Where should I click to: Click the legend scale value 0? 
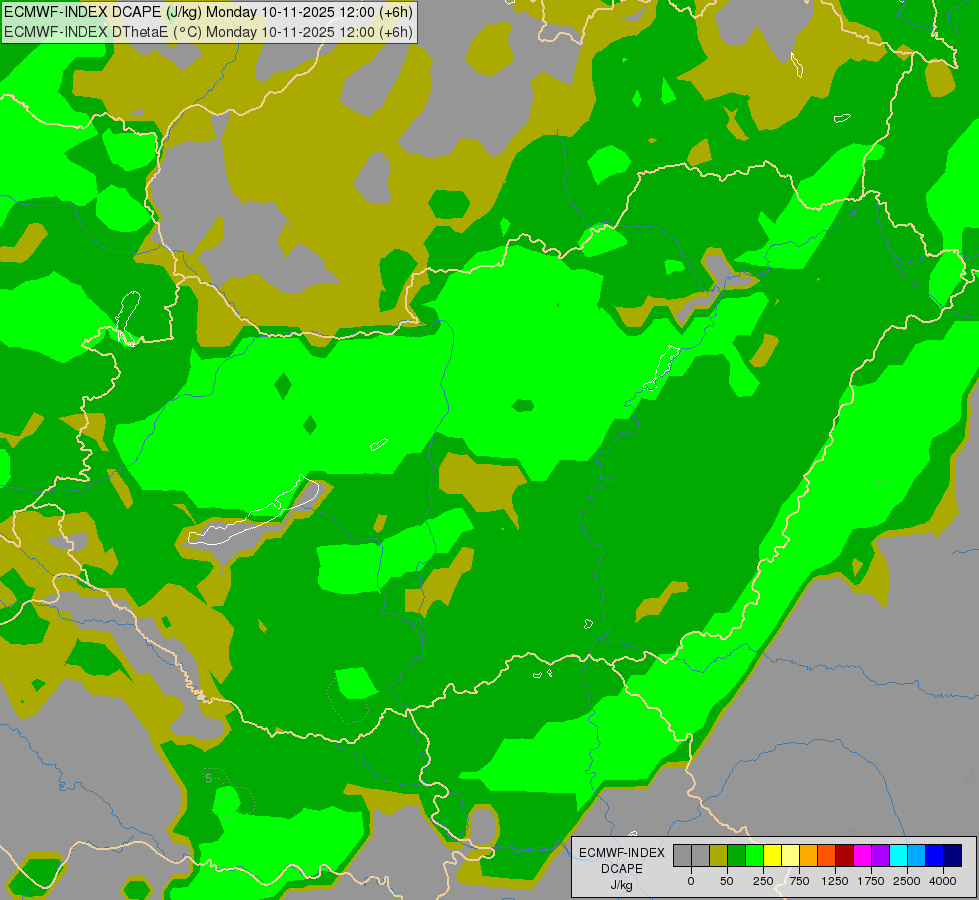click(691, 881)
